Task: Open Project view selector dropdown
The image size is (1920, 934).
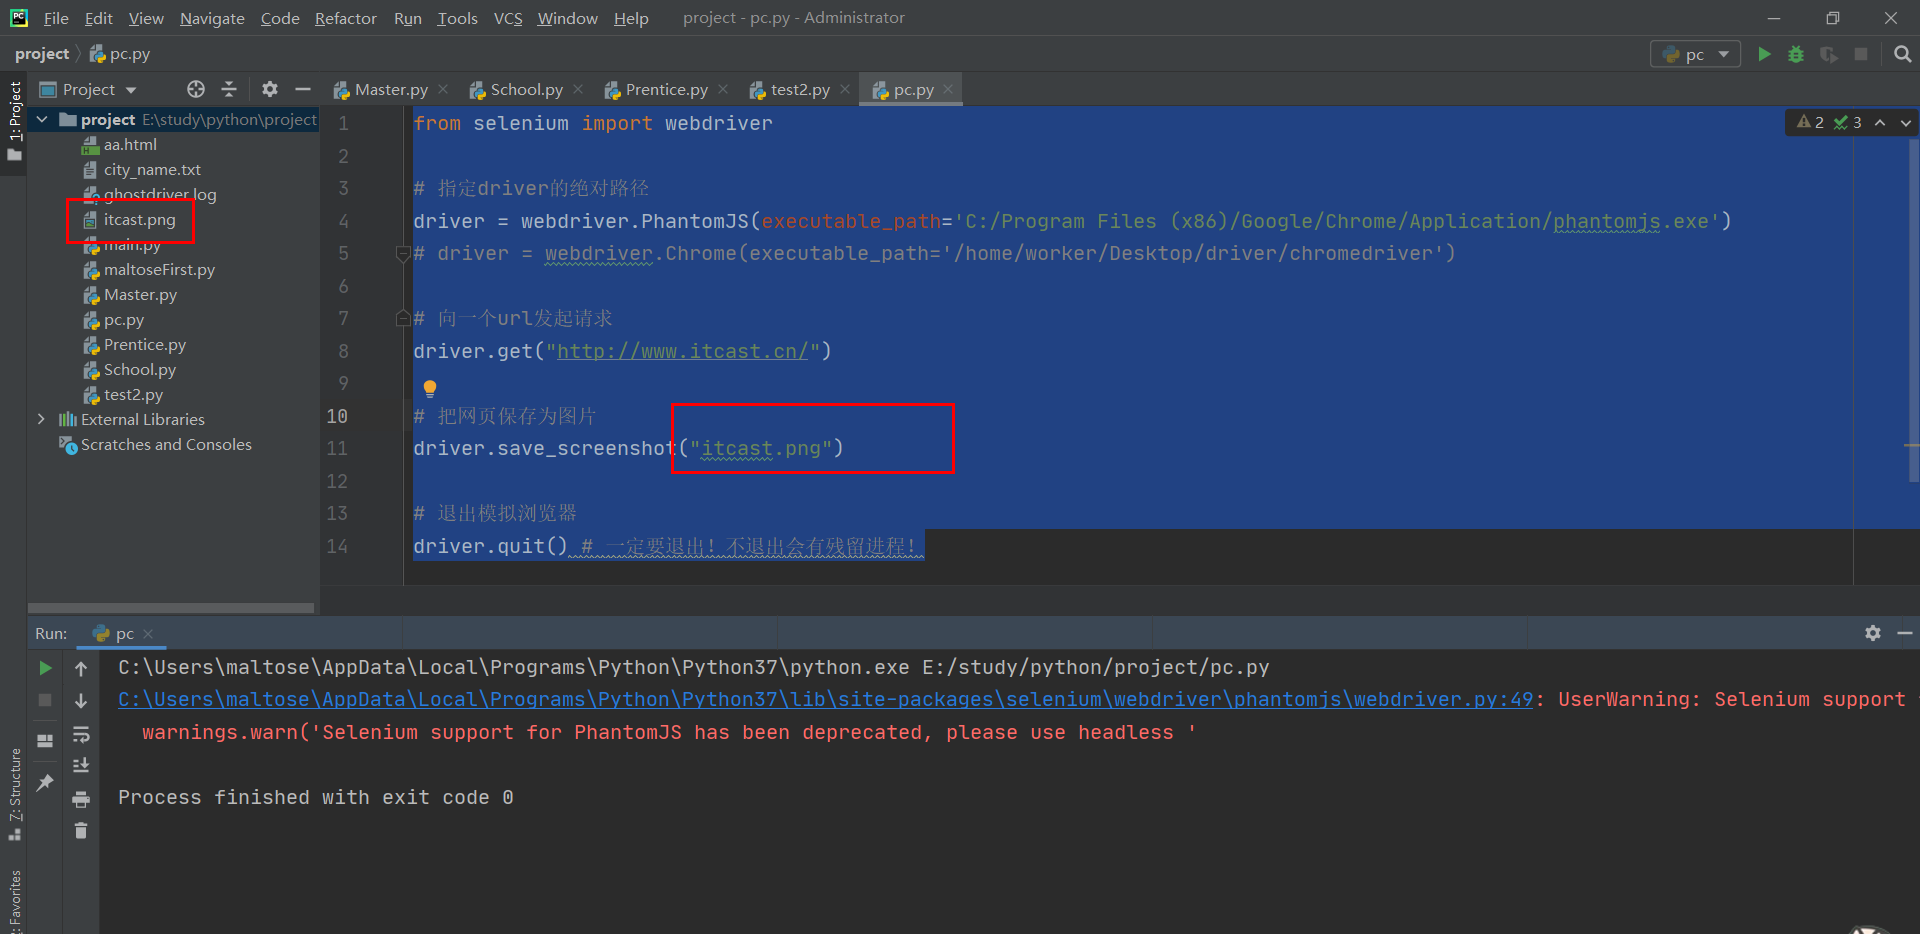Action: click(88, 89)
